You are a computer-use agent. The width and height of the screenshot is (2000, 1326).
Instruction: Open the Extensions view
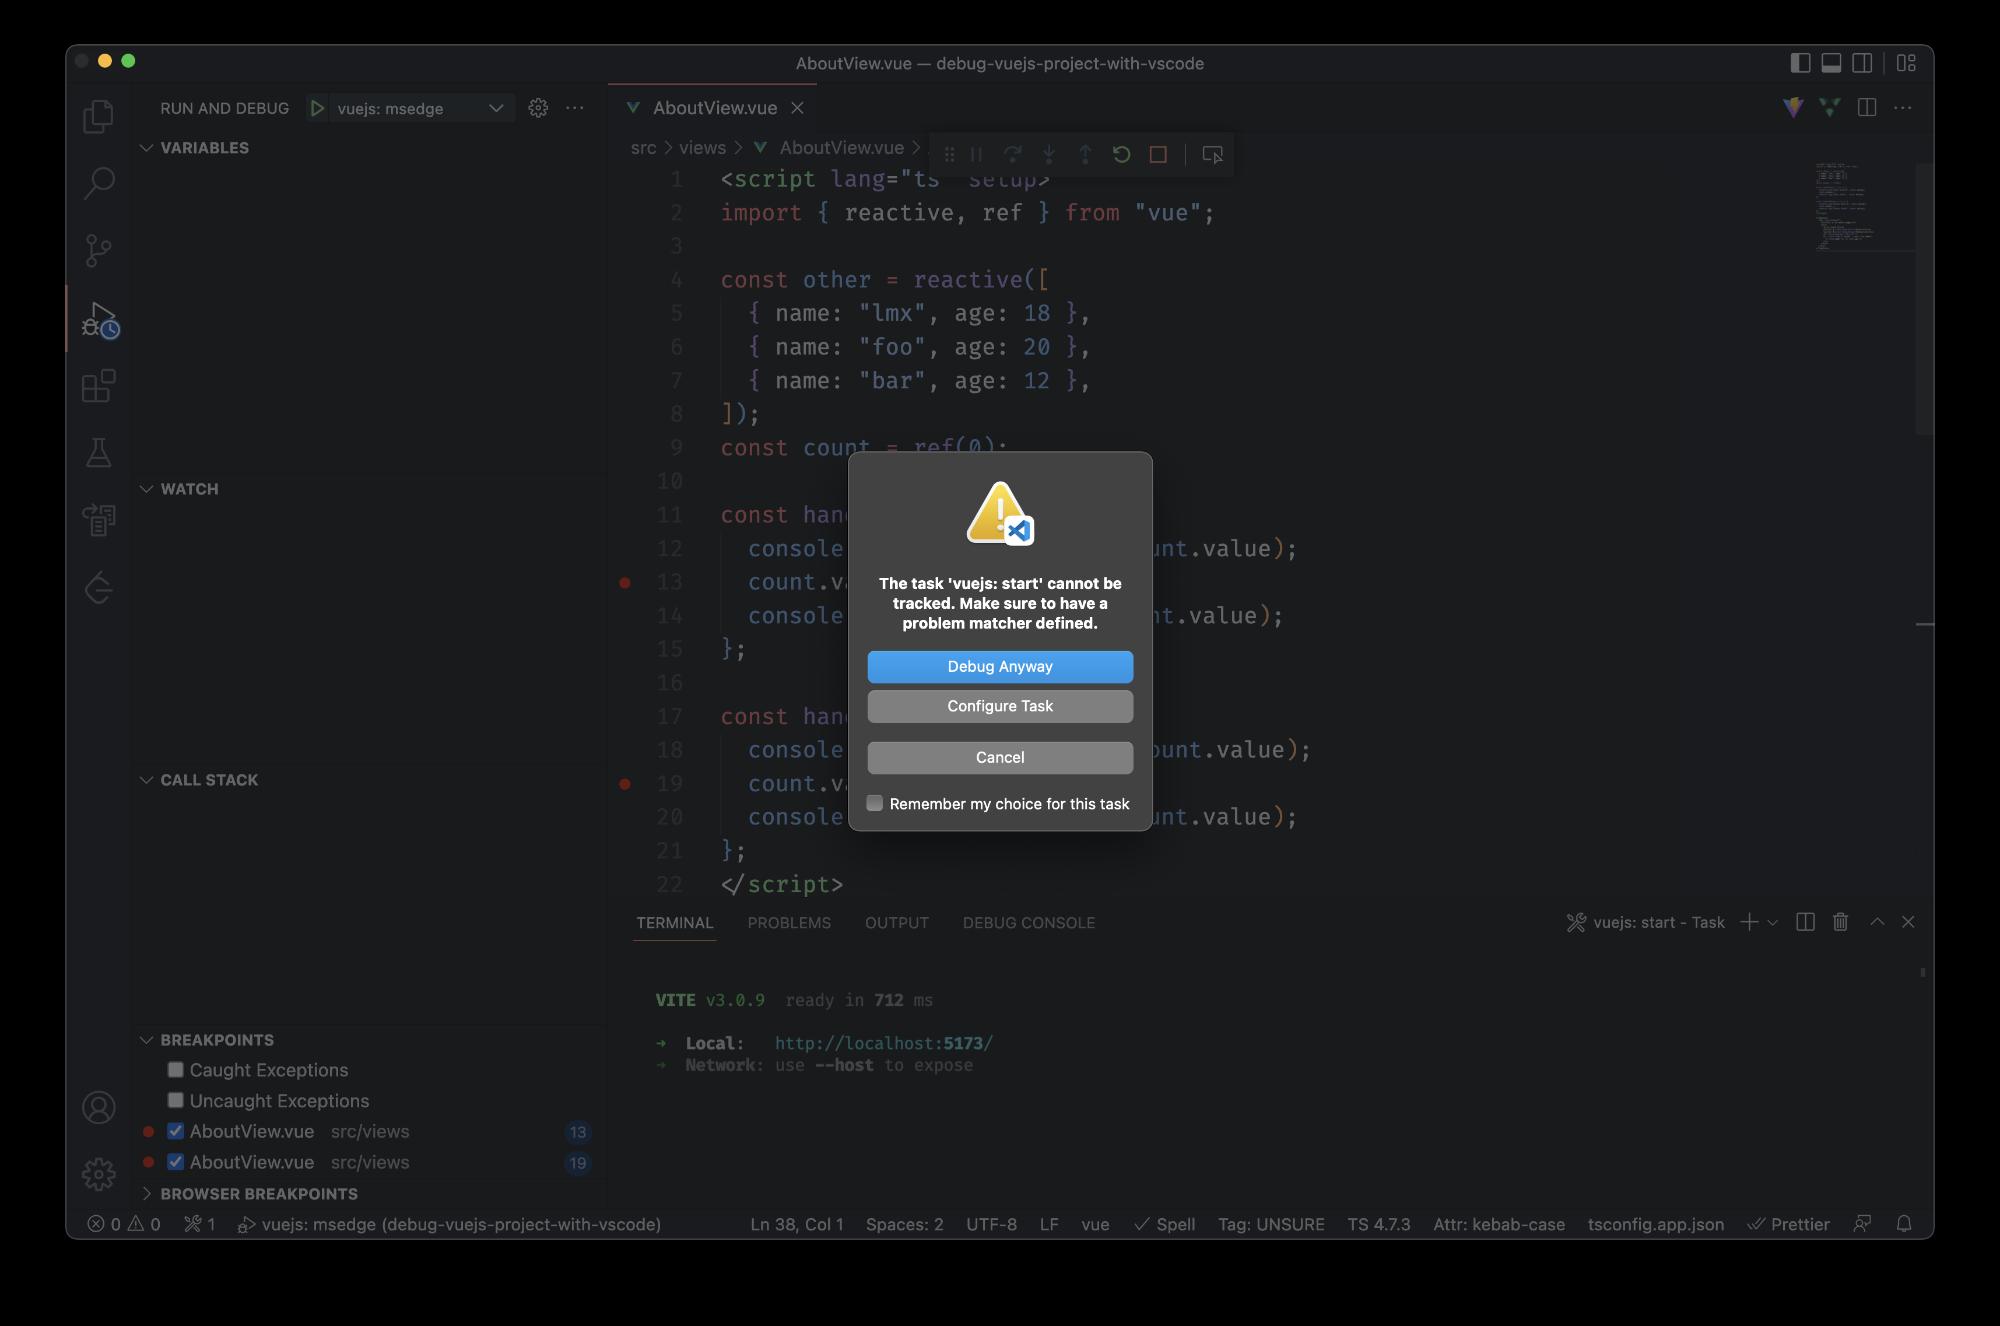coord(98,386)
